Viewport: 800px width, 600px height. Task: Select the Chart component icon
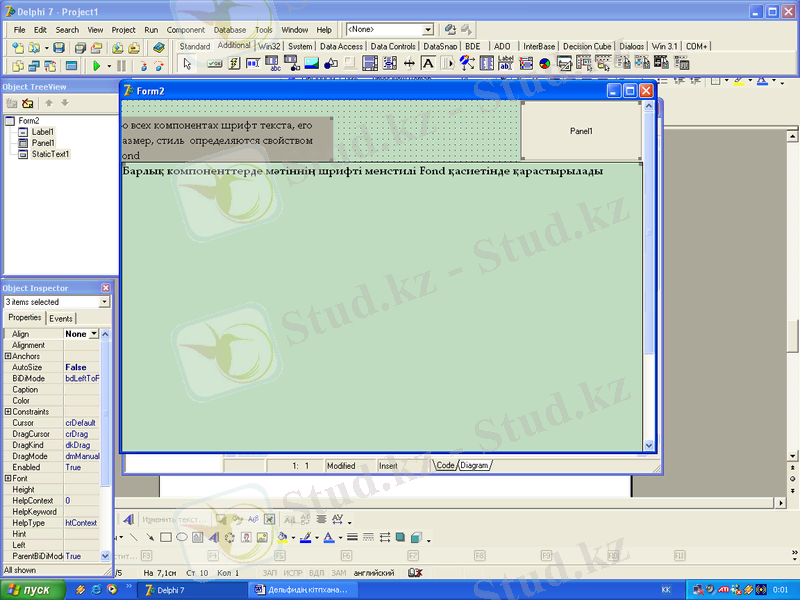point(544,63)
